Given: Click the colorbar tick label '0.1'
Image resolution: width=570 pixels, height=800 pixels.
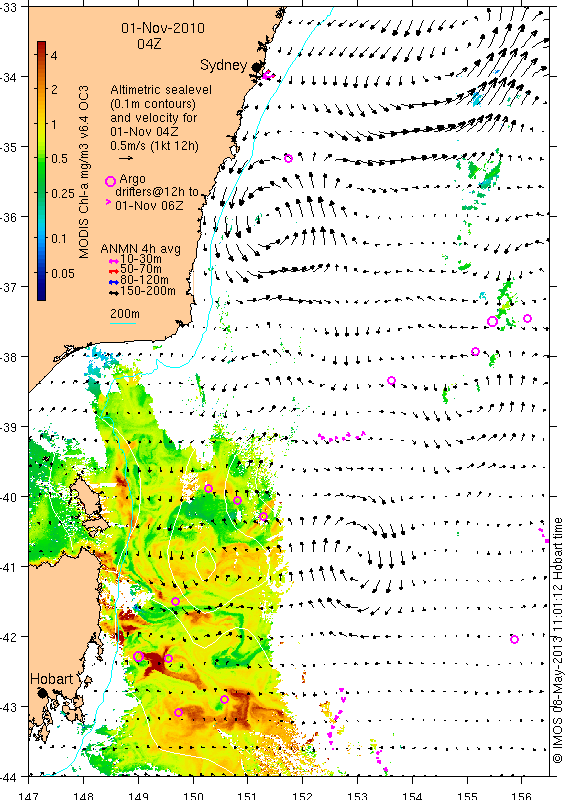Looking at the screenshot, I should tap(59, 238).
